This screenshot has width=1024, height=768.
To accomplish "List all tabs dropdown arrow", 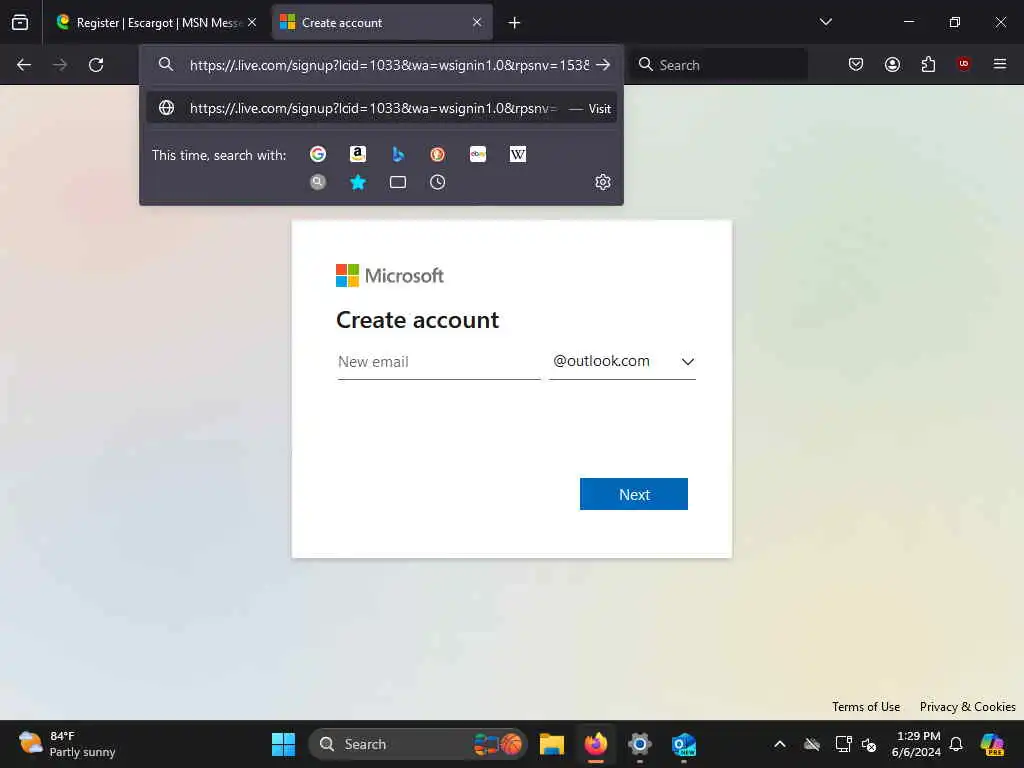I will tap(825, 22).
